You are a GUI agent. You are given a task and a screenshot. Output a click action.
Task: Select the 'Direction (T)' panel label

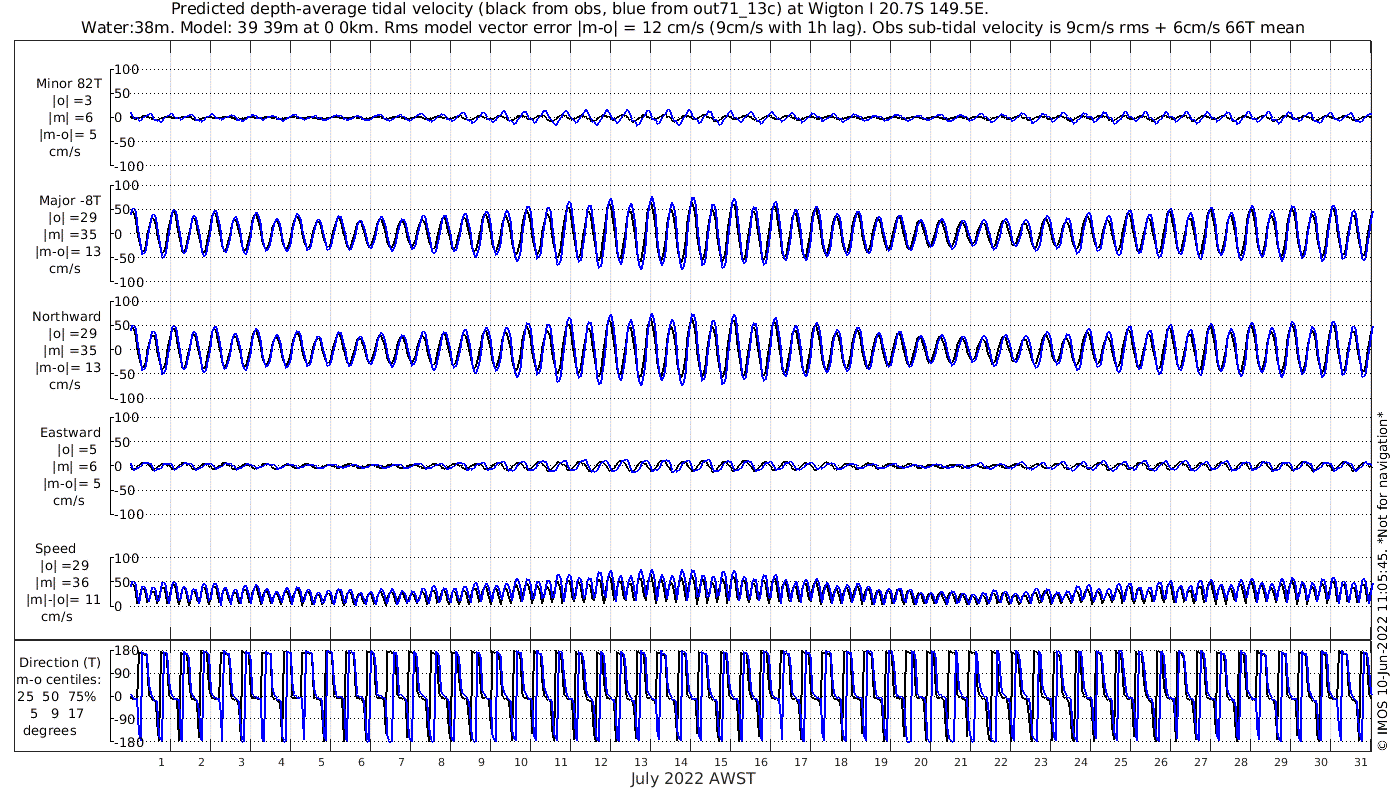coord(62,662)
